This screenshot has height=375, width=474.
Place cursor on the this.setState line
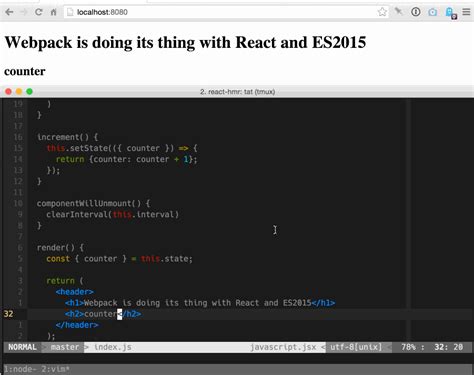(x=122, y=148)
